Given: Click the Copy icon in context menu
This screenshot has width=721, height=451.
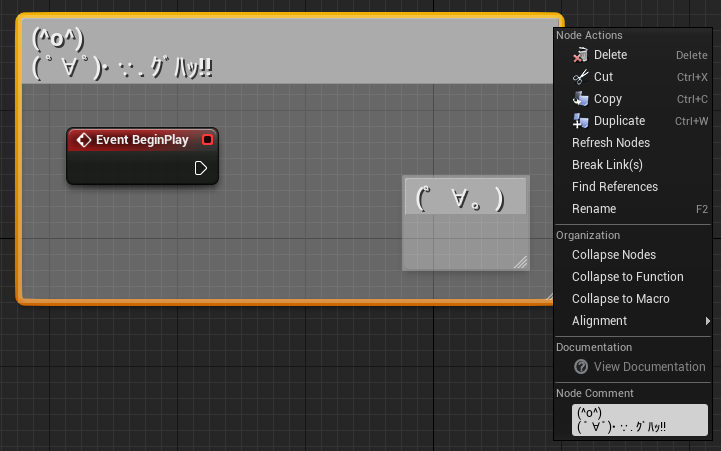Looking at the screenshot, I should (x=580, y=99).
